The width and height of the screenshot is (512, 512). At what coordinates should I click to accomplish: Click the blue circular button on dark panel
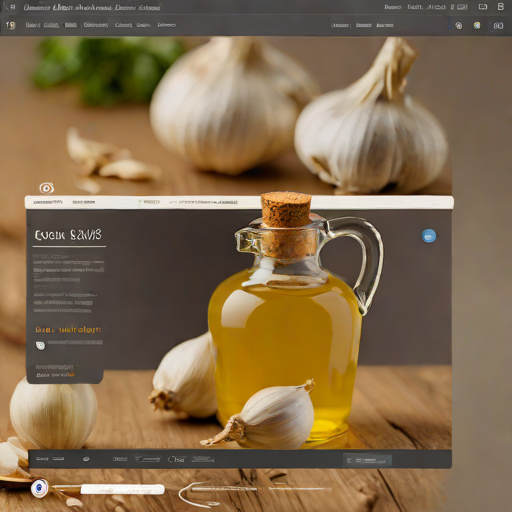(x=429, y=236)
